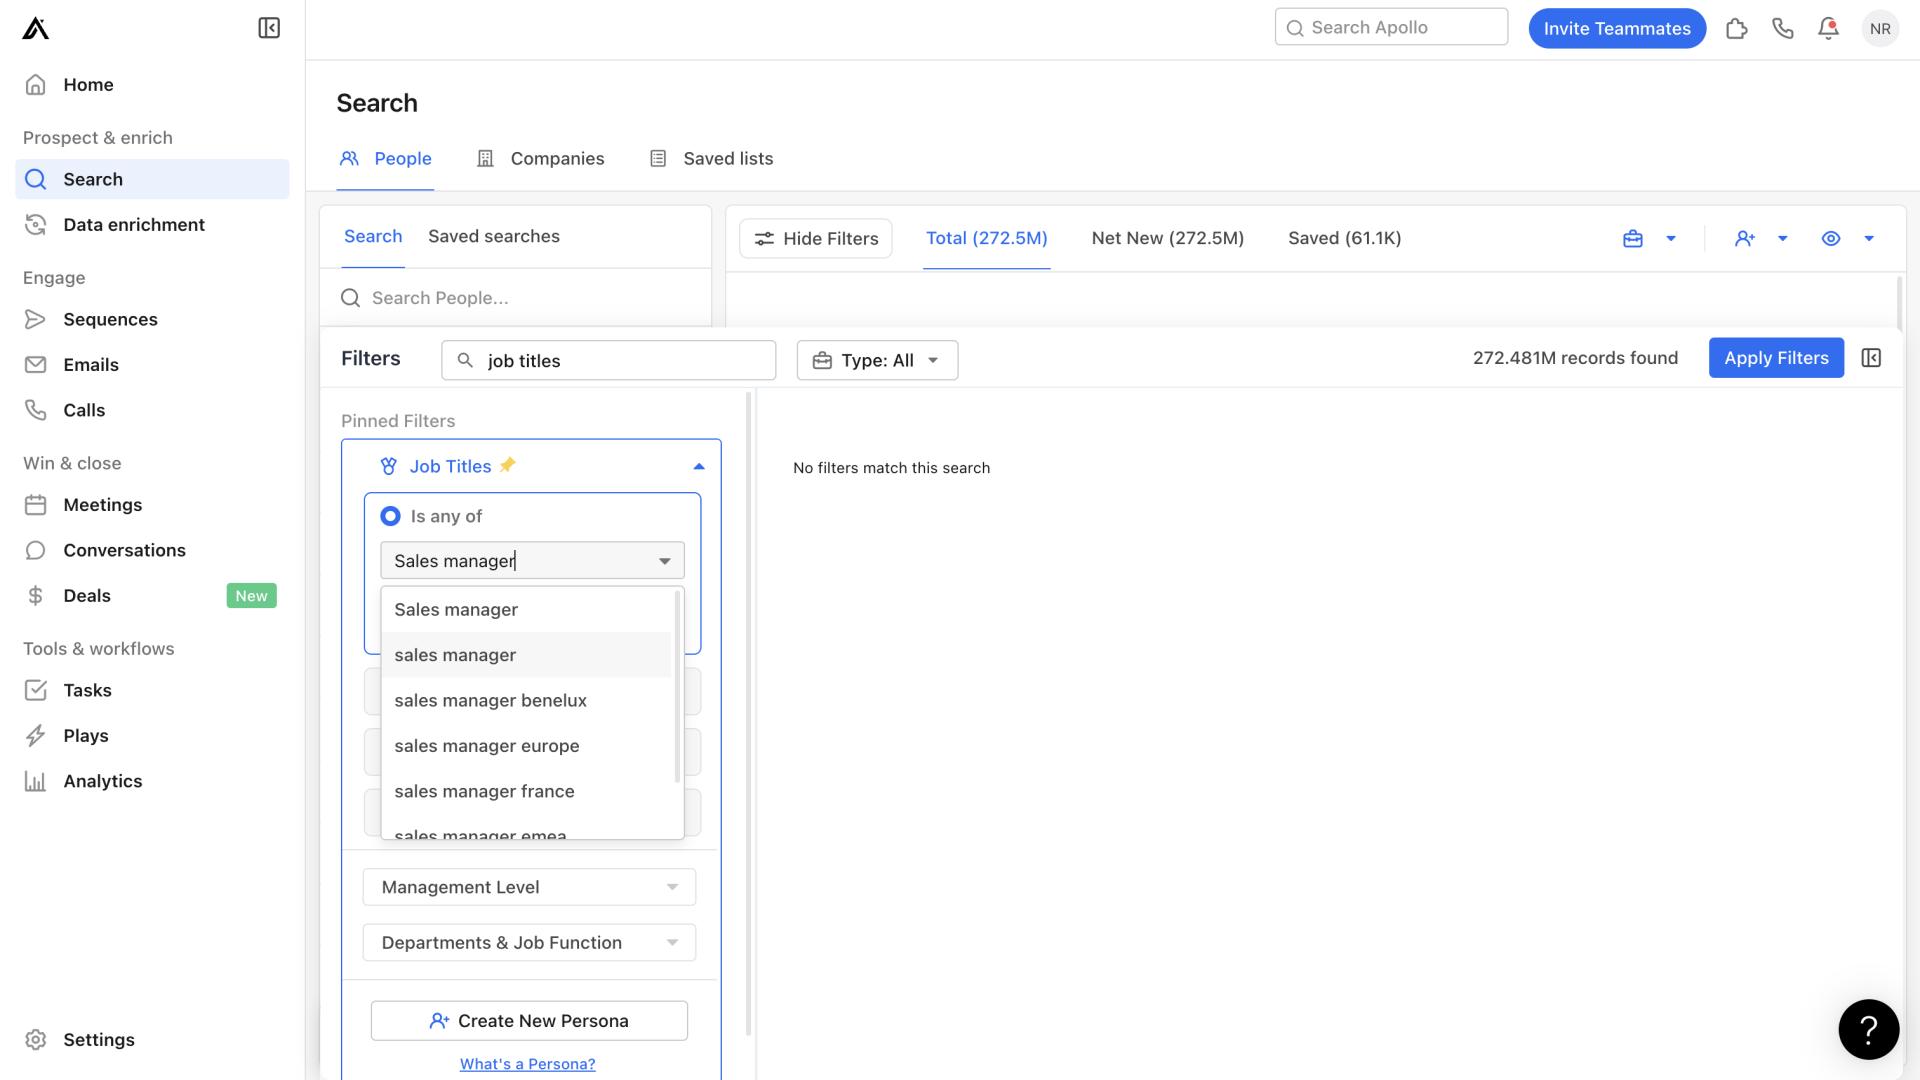Image resolution: width=1920 pixels, height=1080 pixels.
Task: Click the filter search field with 'job titles'
Action: point(608,360)
